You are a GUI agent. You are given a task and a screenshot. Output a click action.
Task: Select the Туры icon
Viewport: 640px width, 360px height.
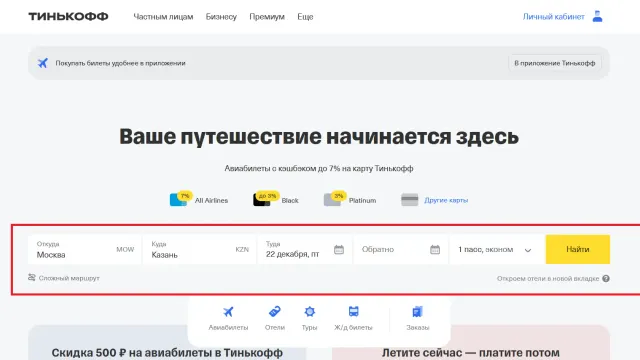(309, 312)
